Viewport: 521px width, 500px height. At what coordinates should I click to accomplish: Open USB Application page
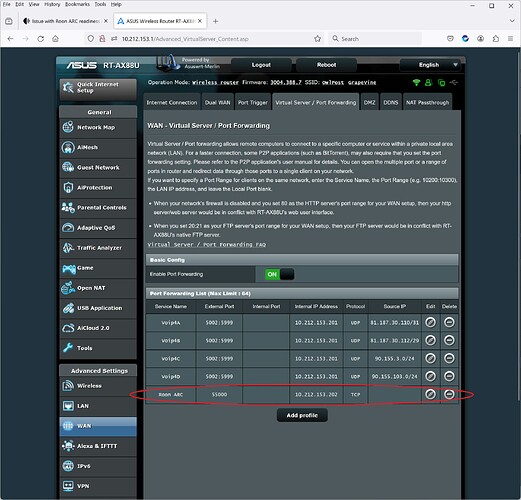point(98,308)
